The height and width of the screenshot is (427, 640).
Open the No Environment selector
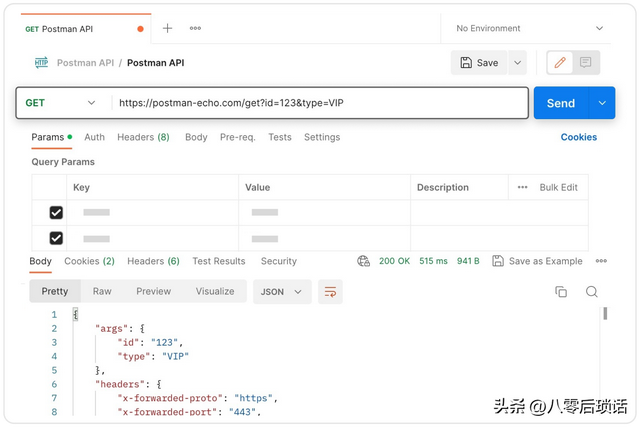529,28
